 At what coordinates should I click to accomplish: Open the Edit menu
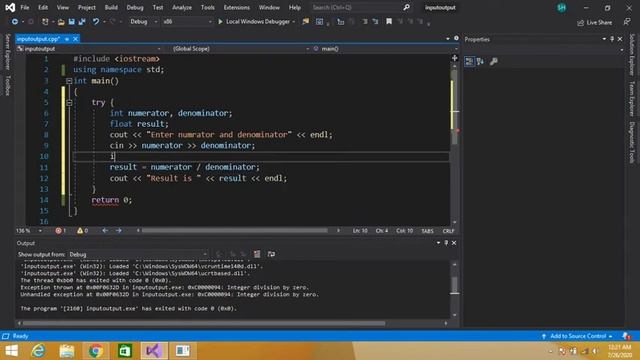point(43,7)
